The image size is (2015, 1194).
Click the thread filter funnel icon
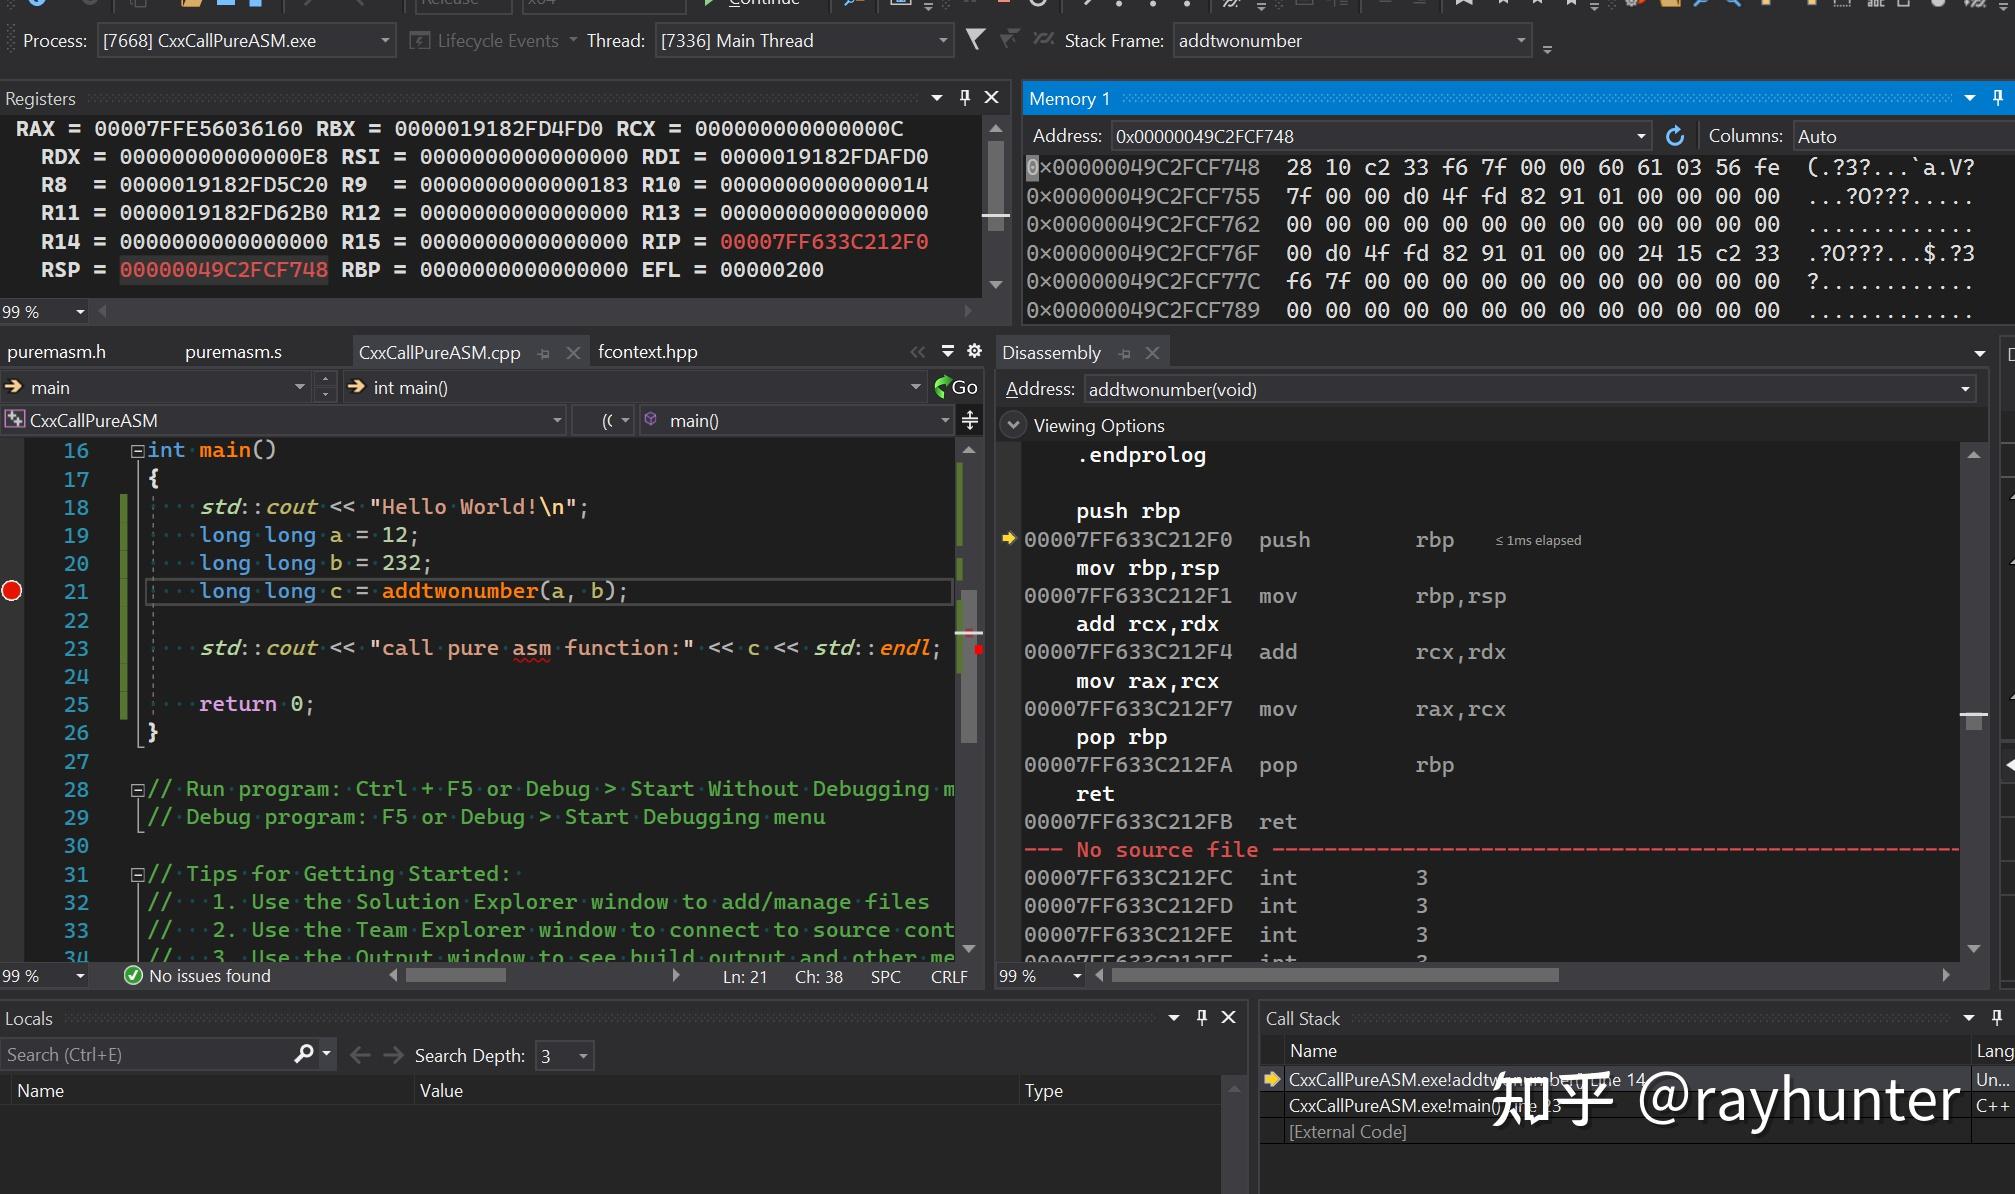pyautogui.click(x=975, y=40)
